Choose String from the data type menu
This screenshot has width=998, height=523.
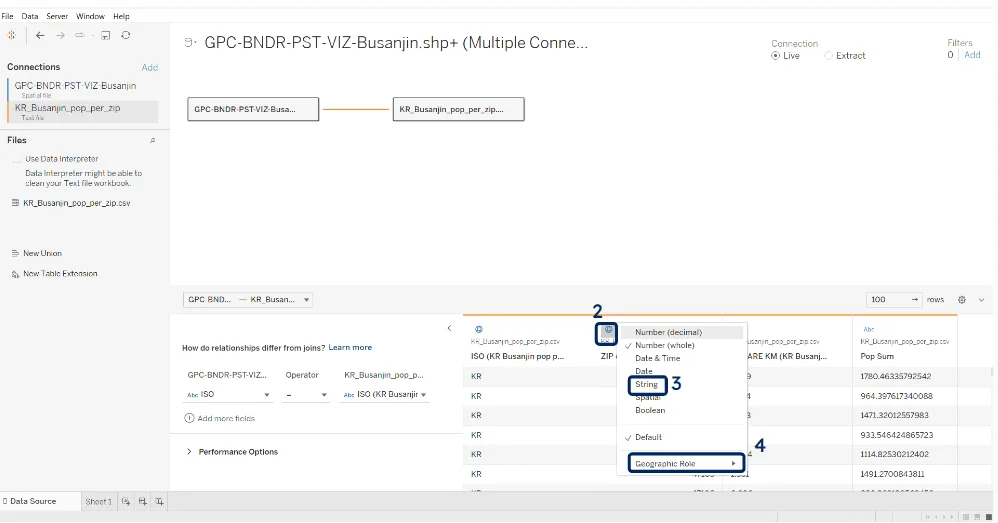646,384
